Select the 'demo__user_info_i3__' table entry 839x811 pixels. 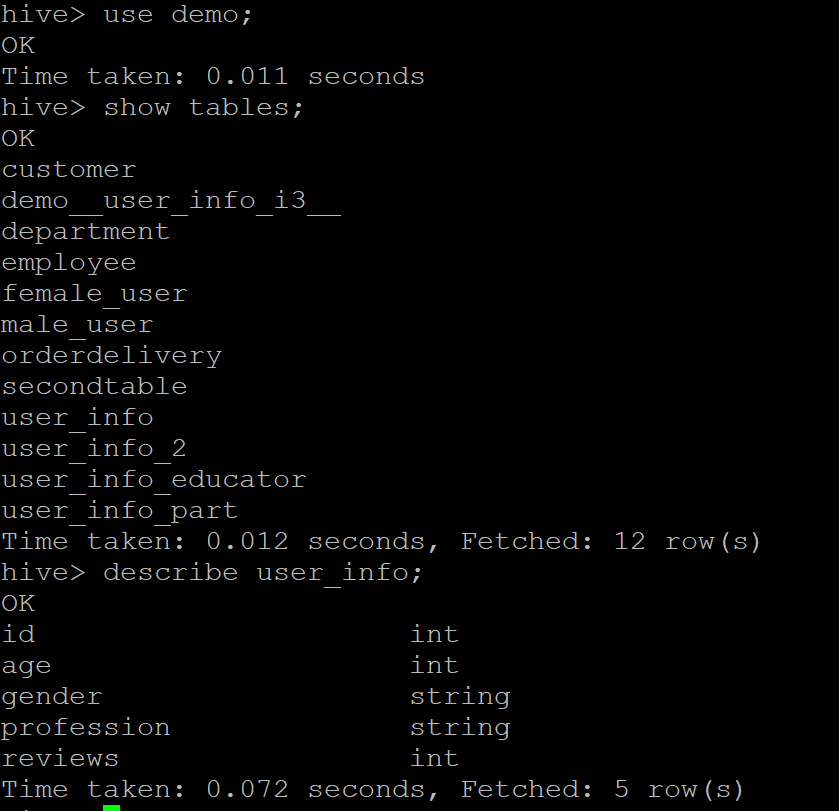171,202
